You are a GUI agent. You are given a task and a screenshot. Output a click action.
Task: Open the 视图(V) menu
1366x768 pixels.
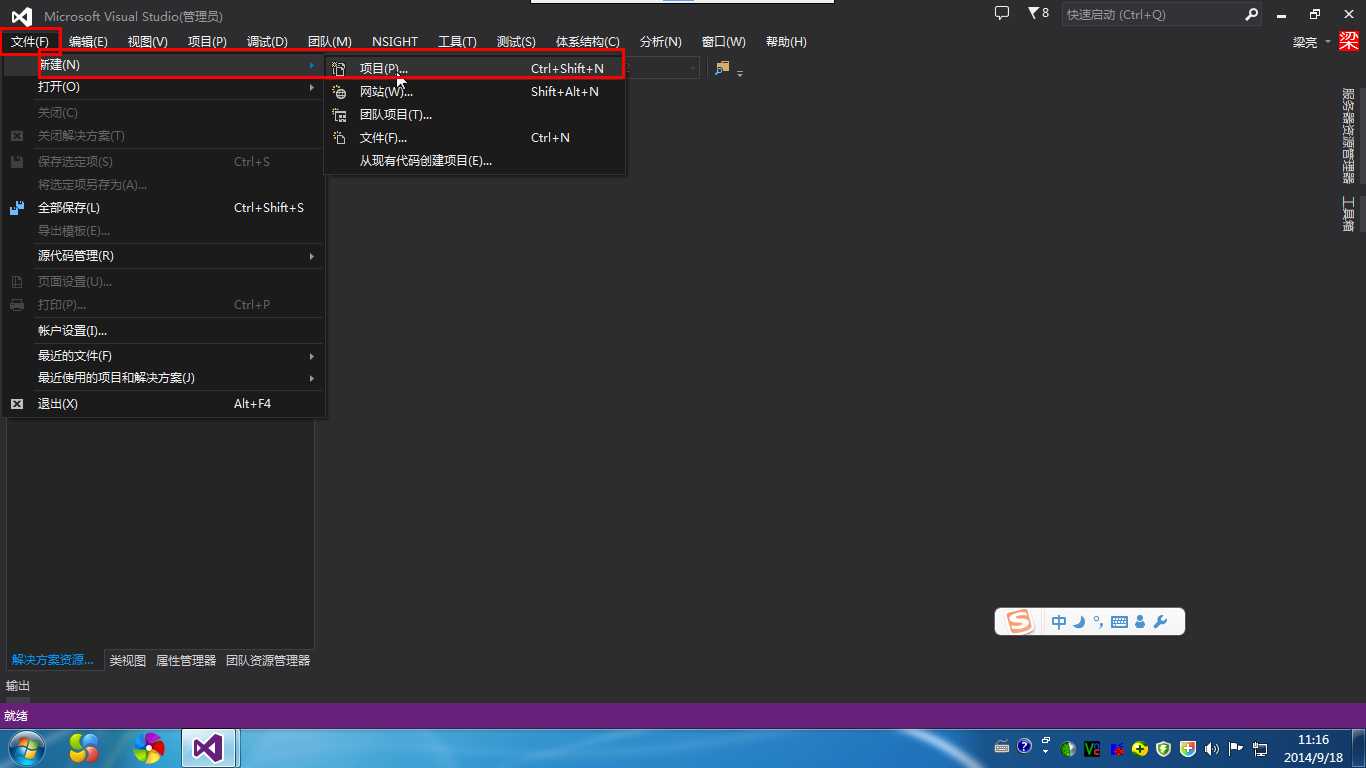[147, 41]
